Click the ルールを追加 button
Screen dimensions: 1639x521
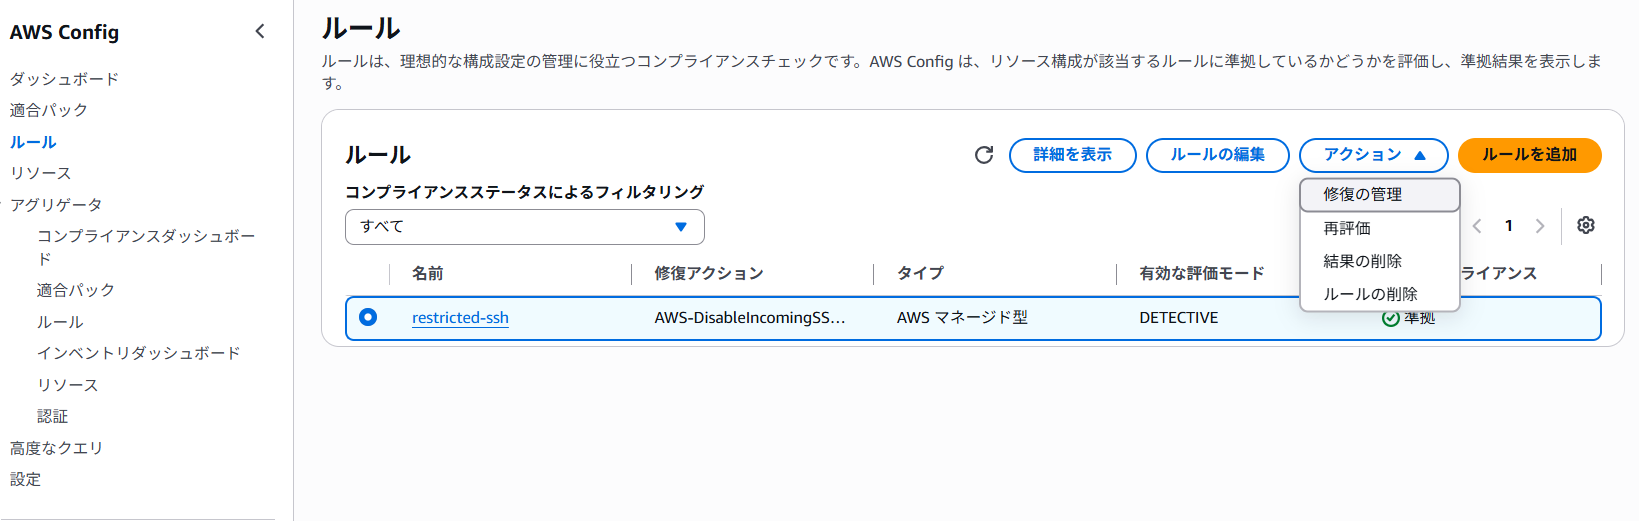[1529, 155]
